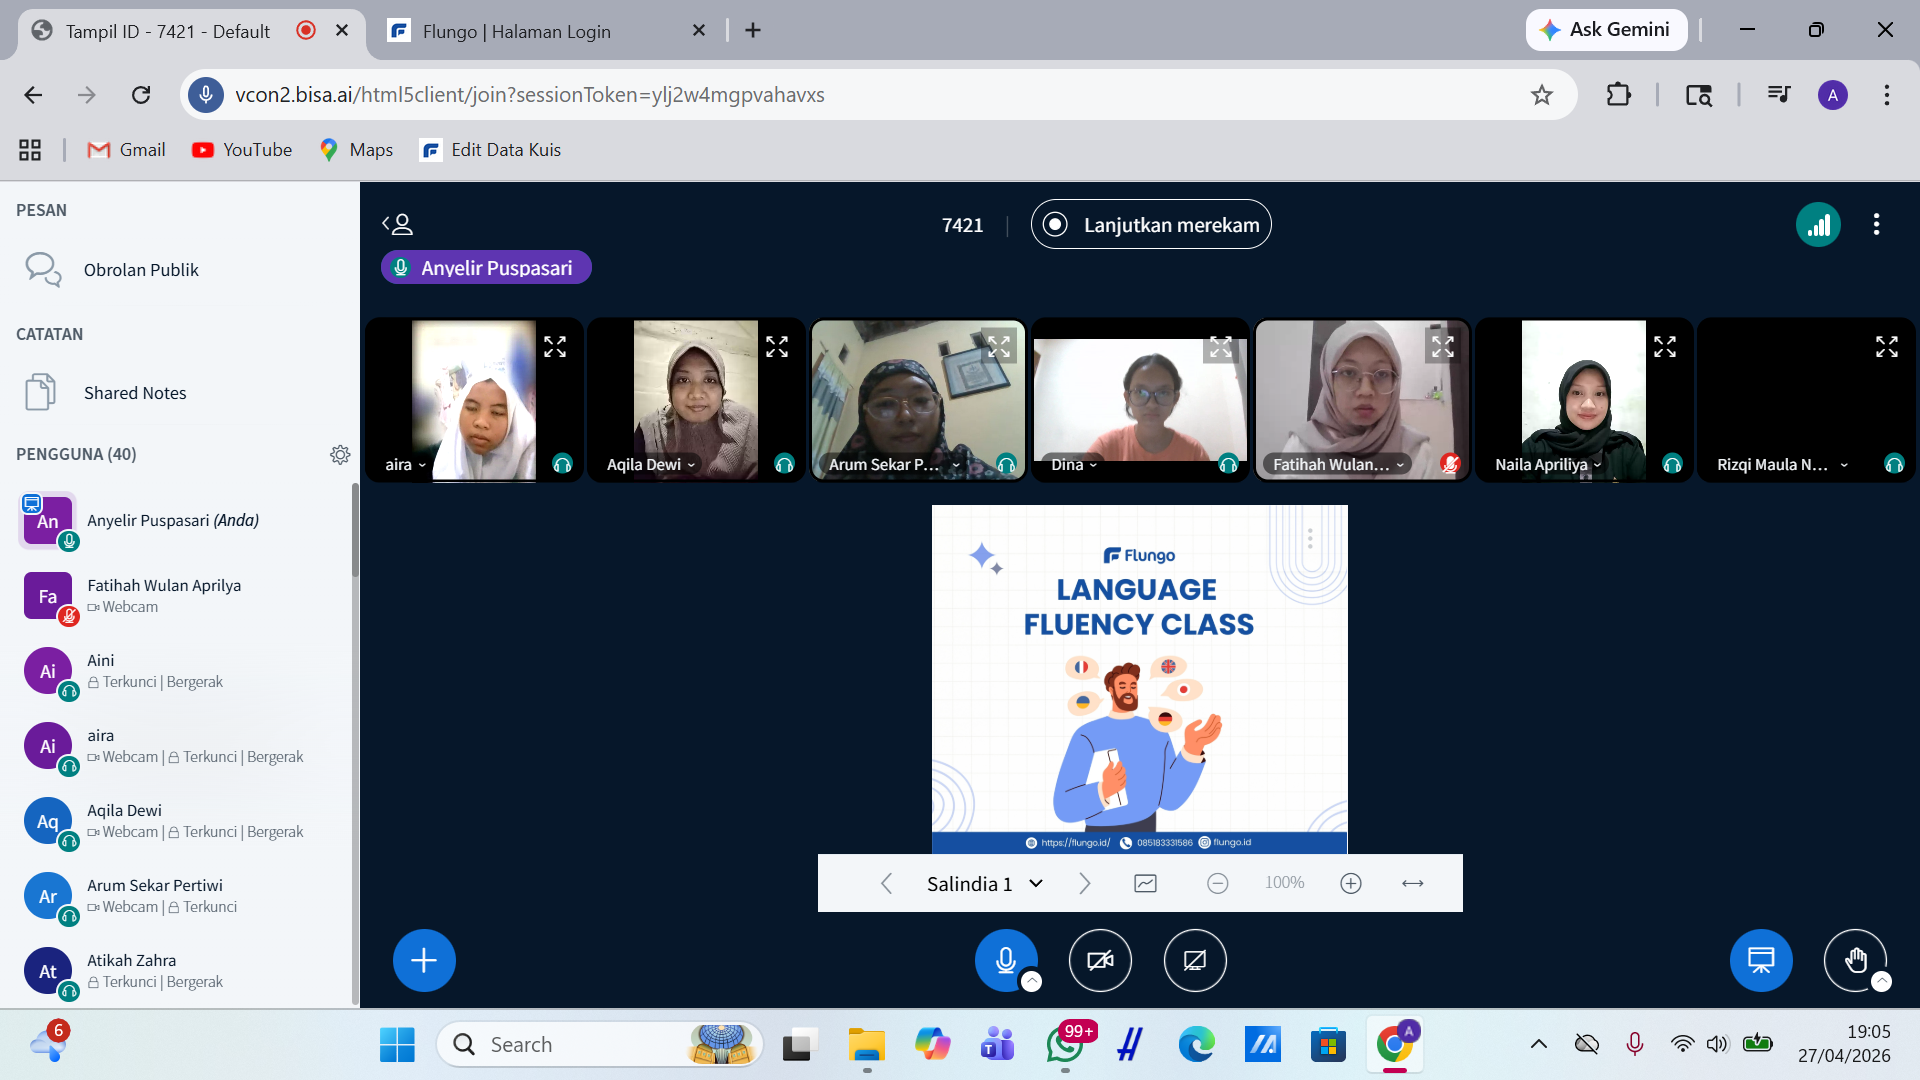This screenshot has height=1080, width=1920.
Task: Open WhatsApp from the taskbar
Action: point(1065,1044)
